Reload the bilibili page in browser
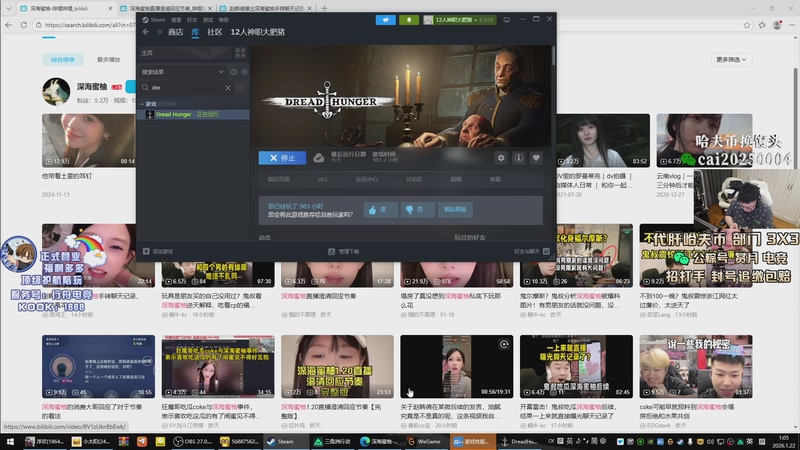Viewport: 800px width, 450px height. click(23, 24)
